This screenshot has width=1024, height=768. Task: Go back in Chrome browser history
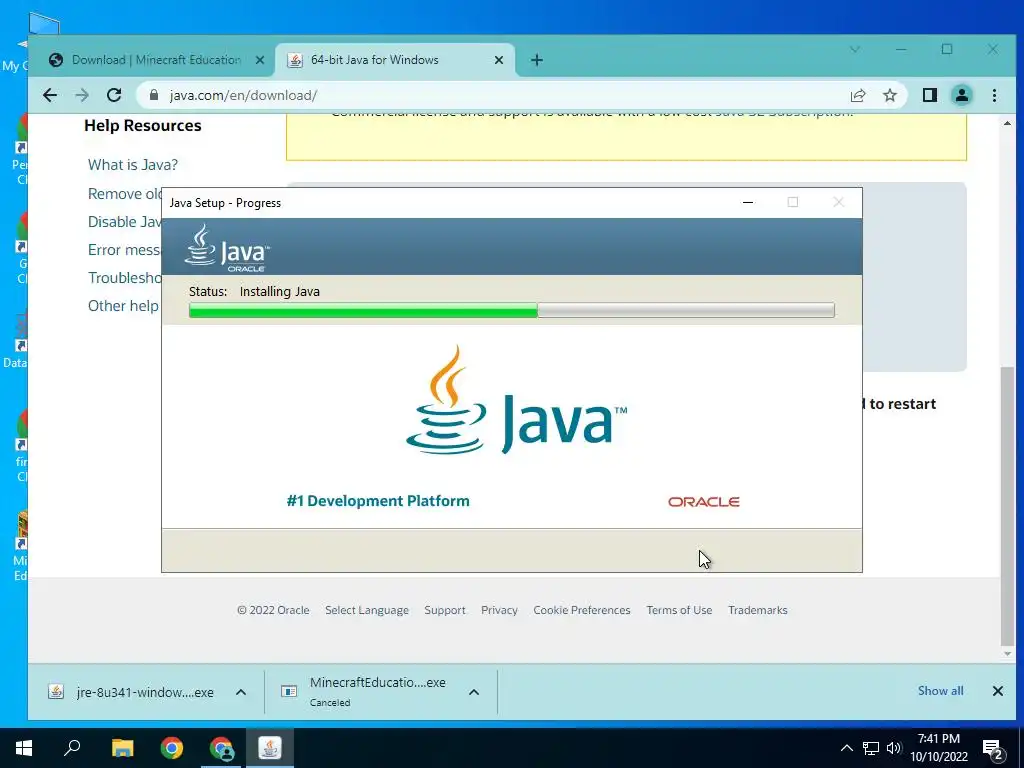point(50,95)
